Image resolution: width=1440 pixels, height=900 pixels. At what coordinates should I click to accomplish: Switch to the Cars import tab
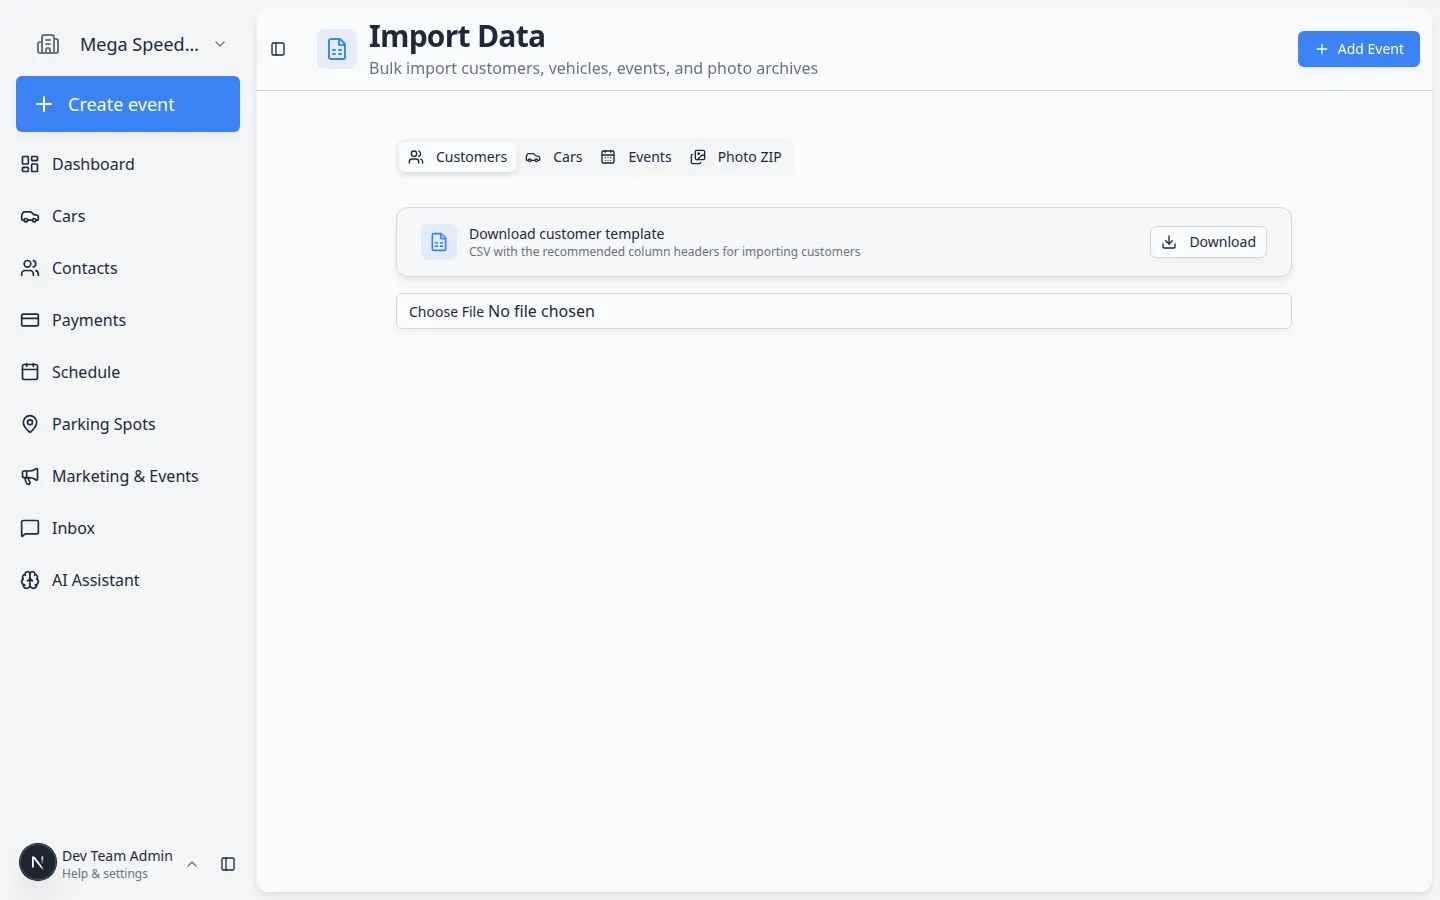click(554, 157)
